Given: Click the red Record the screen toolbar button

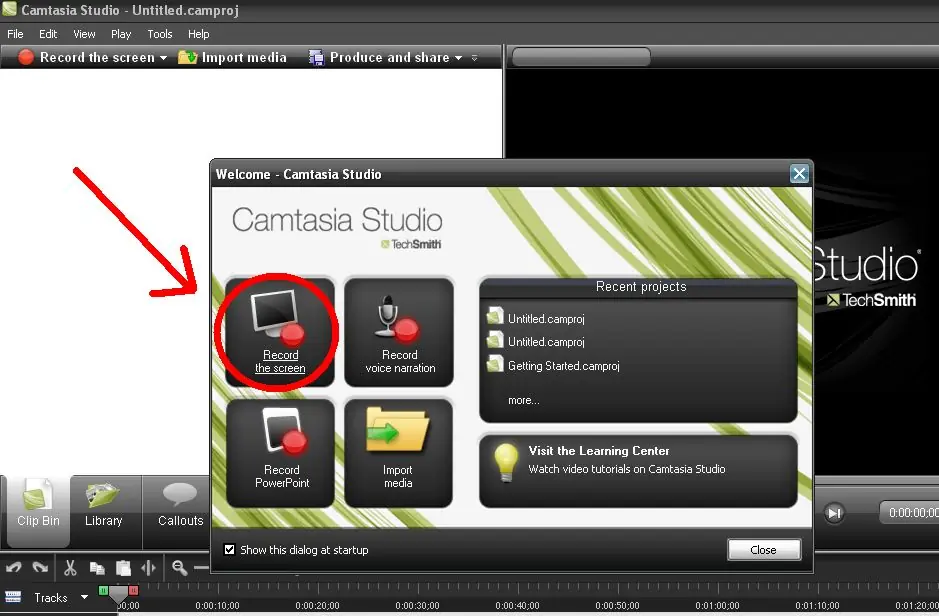Looking at the screenshot, I should click(x=86, y=57).
